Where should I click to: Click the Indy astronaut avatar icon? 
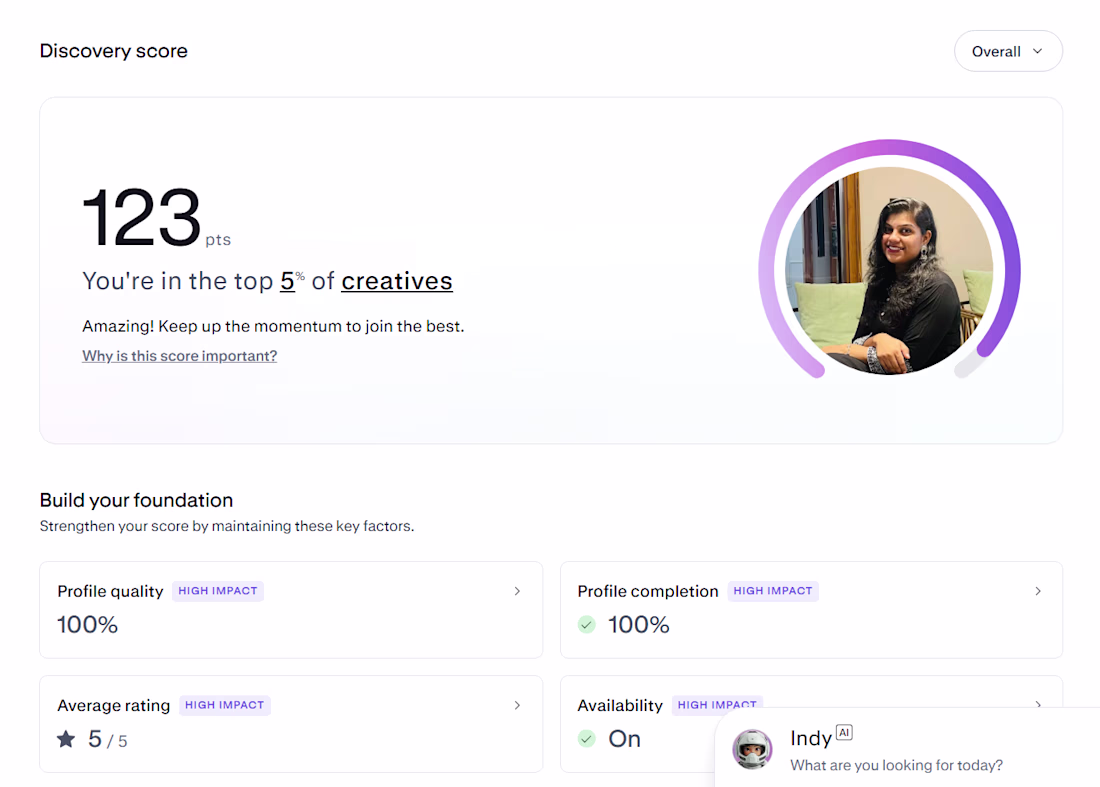pos(752,749)
